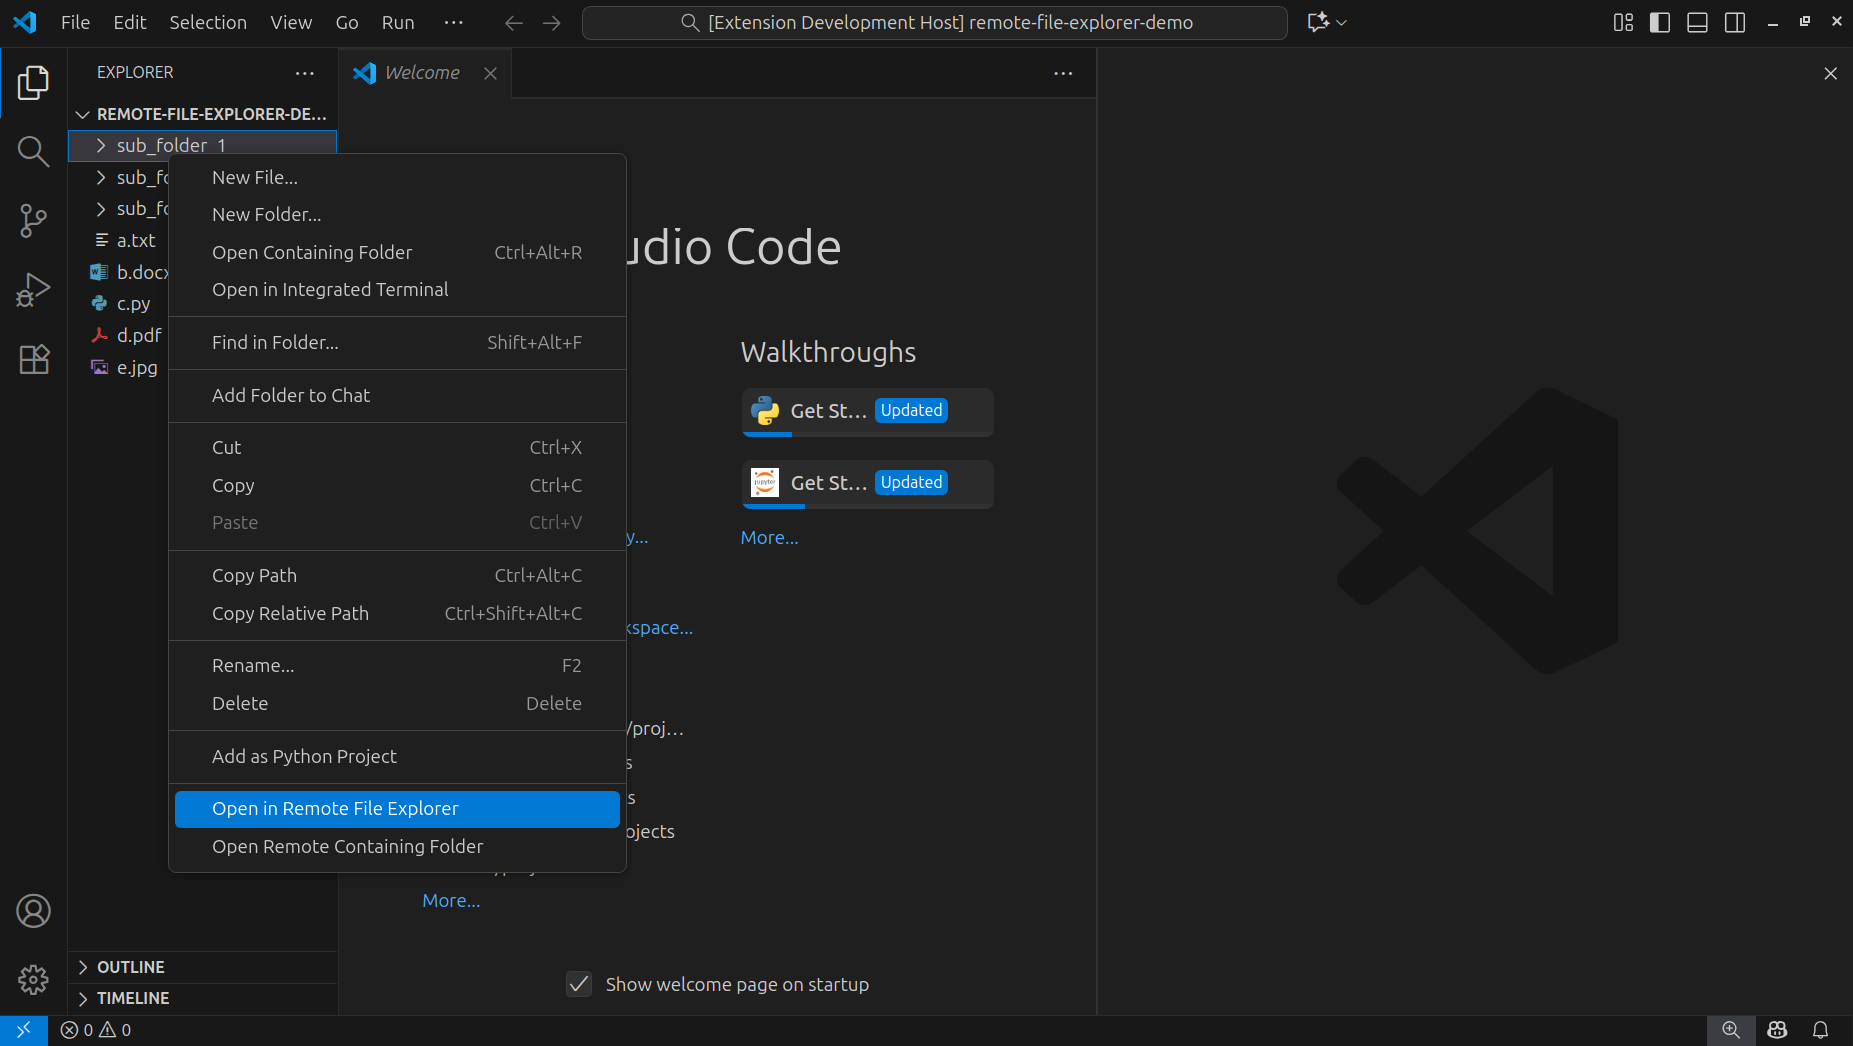Viewport: 1853px width, 1046px height.
Task: Open the Explorer view in activity bar
Action: [33, 82]
